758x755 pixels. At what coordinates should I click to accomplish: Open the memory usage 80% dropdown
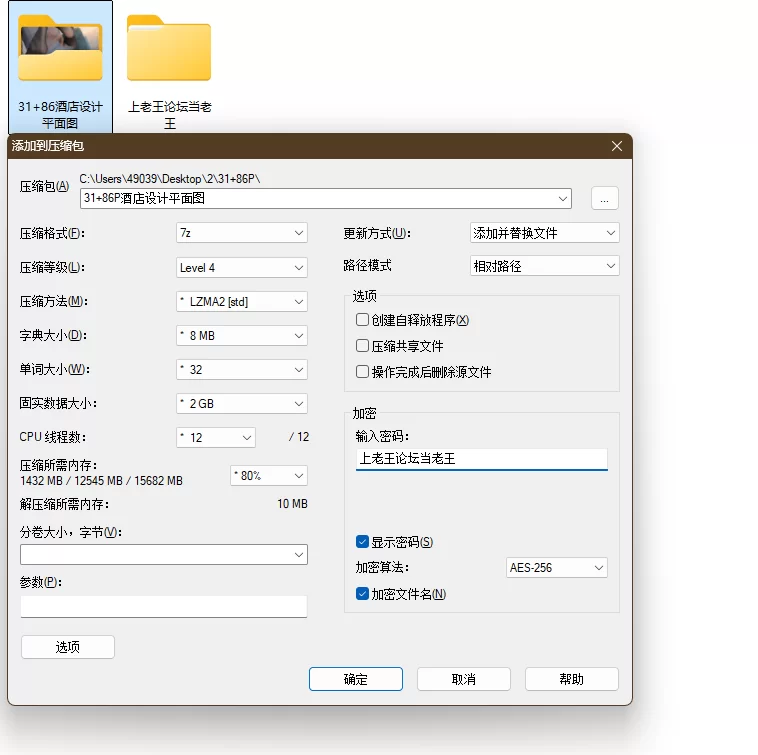[x=269, y=476]
